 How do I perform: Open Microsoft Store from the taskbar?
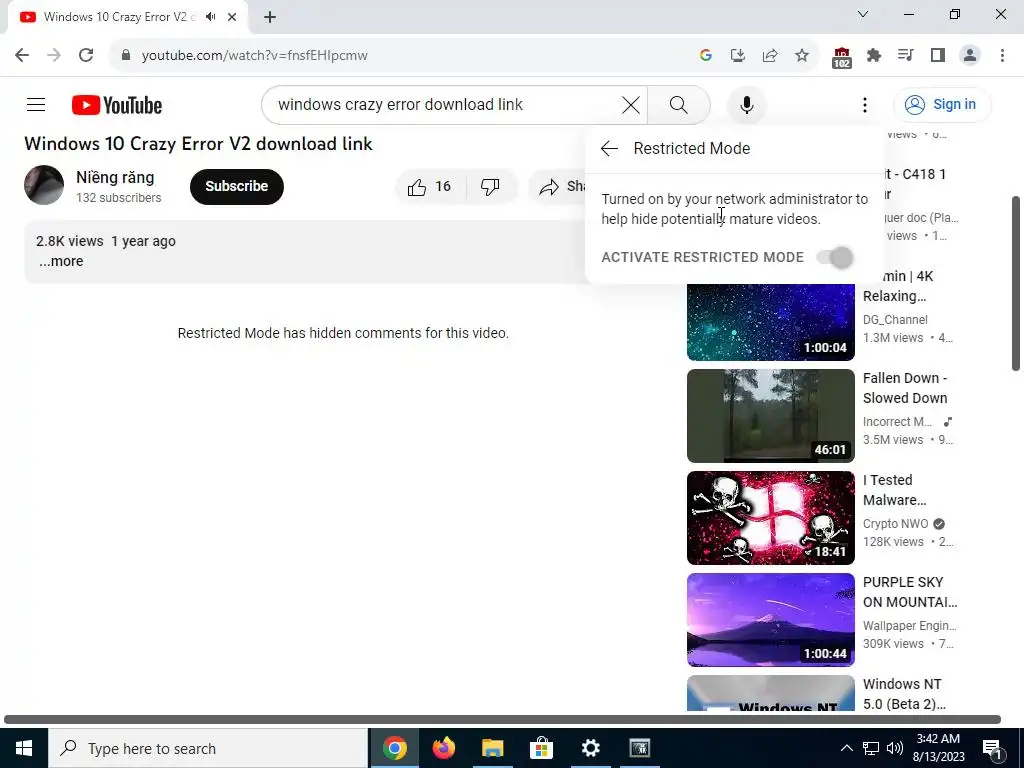pyautogui.click(x=541, y=748)
